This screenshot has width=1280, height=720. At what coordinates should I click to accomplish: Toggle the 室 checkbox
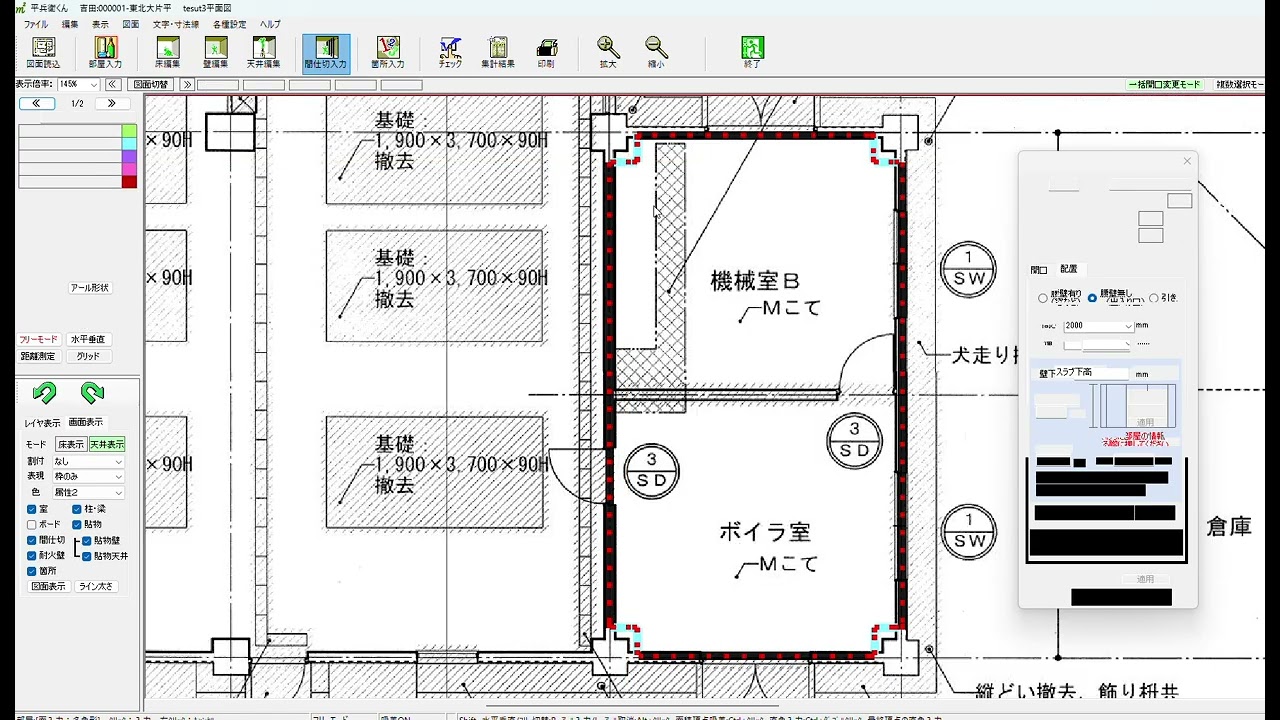(32, 510)
